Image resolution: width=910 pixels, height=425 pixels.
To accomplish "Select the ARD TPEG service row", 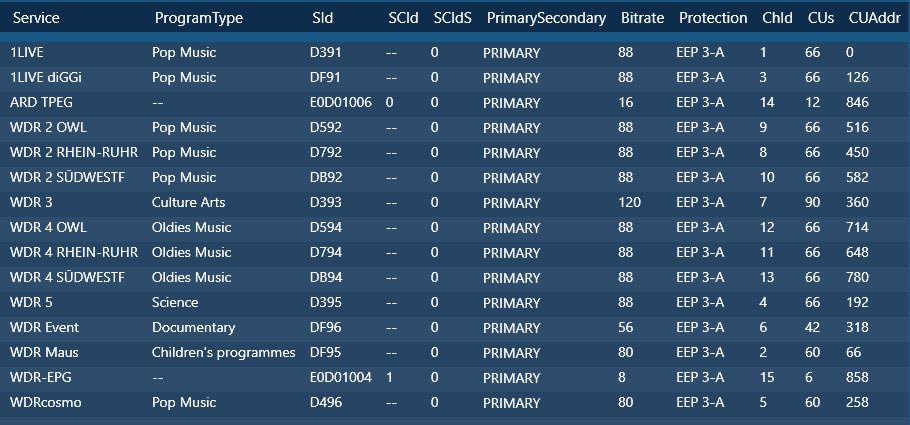I will pos(41,102).
